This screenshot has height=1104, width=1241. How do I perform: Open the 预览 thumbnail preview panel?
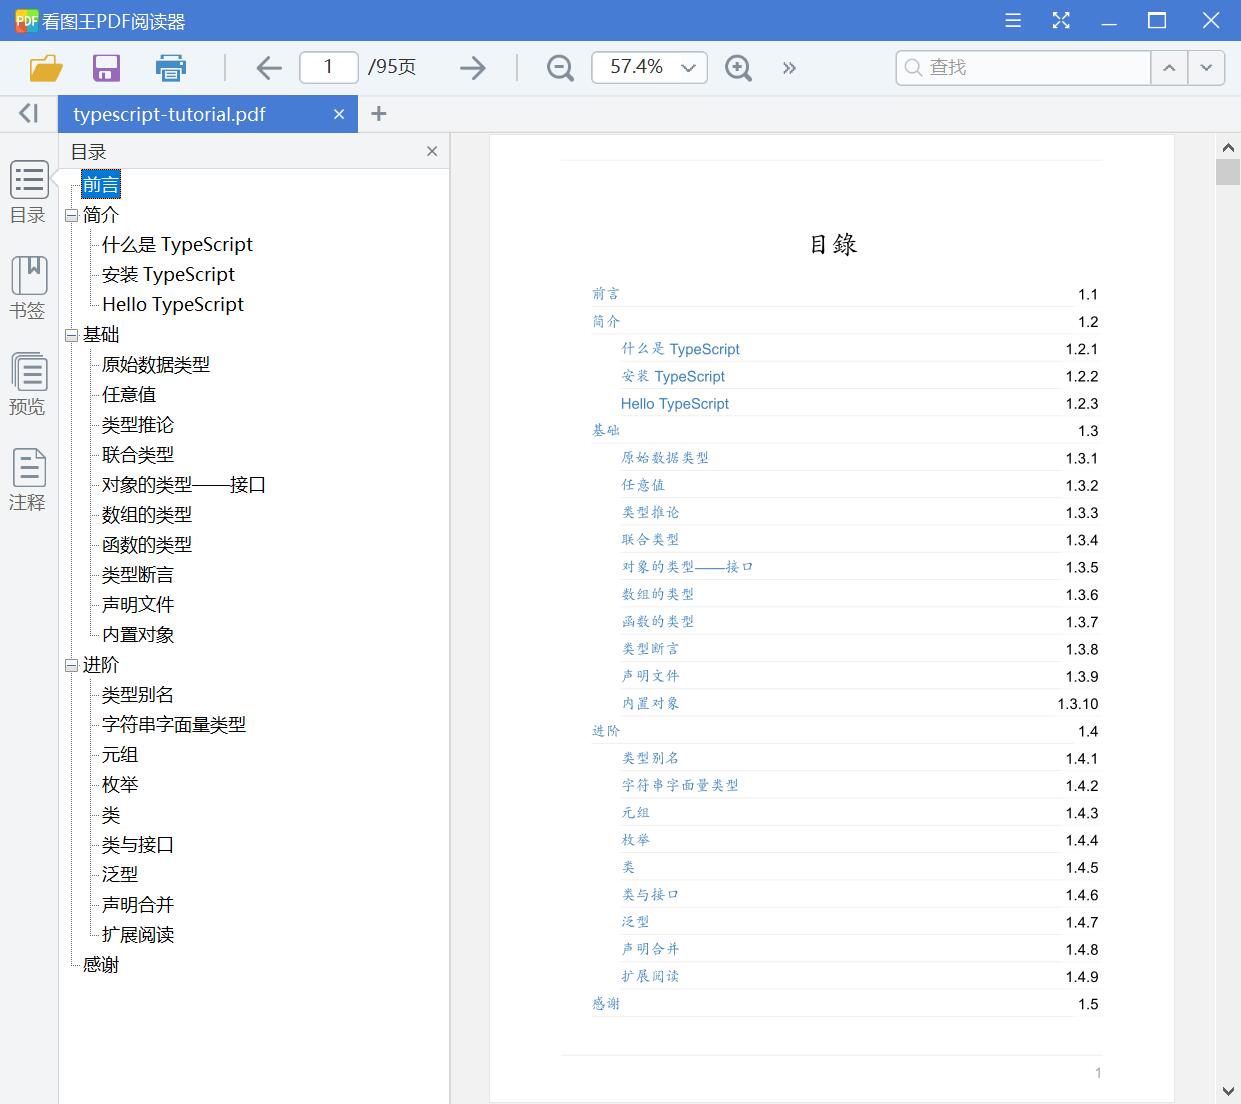tap(28, 384)
